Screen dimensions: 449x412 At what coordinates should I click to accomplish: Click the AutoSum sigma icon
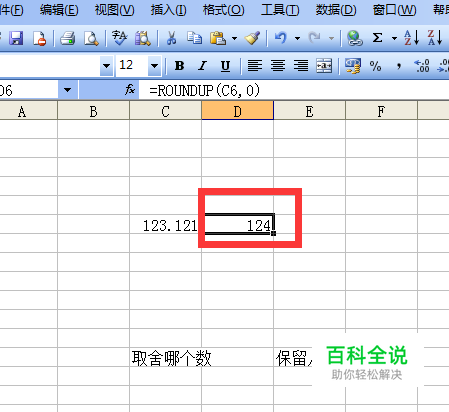click(x=377, y=38)
